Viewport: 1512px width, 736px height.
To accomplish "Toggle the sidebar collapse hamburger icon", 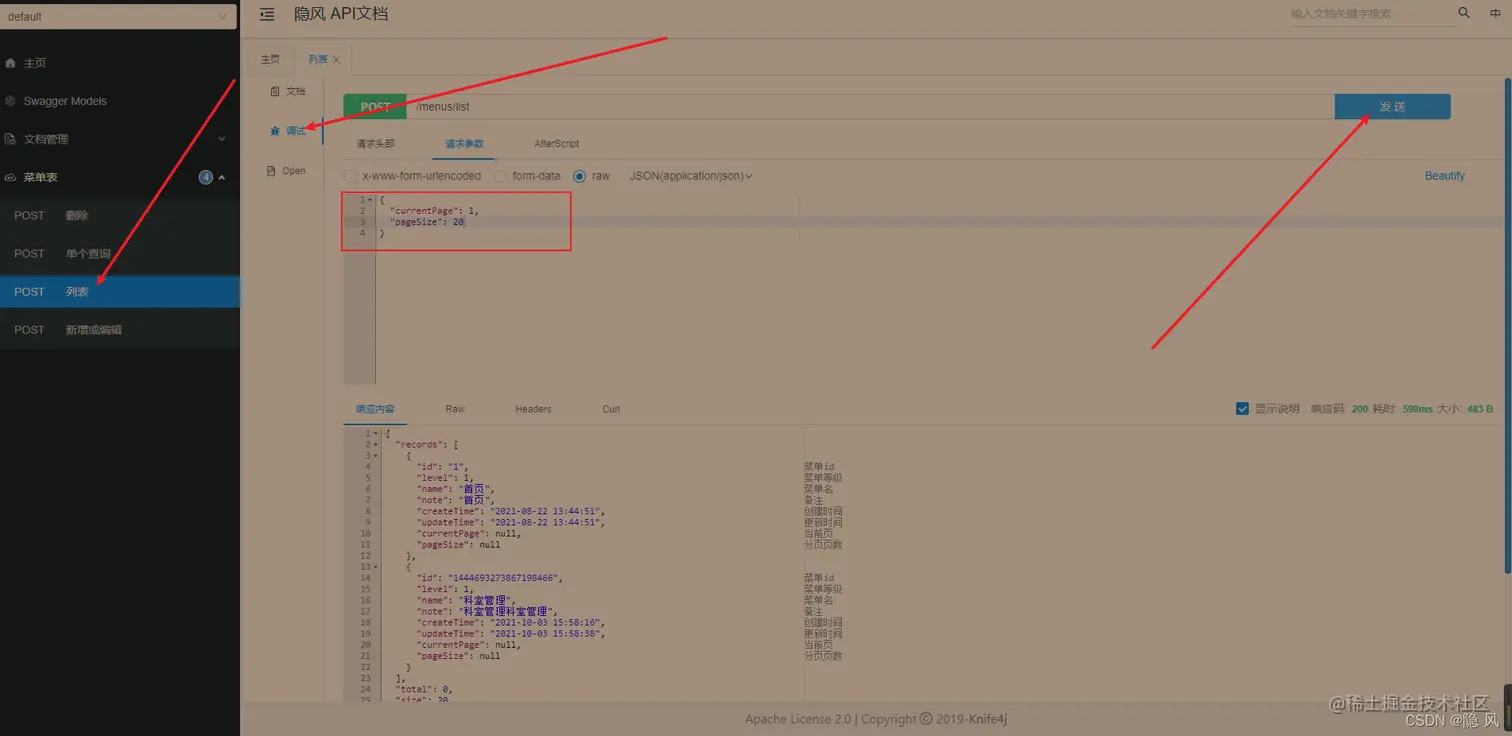I will (x=267, y=14).
